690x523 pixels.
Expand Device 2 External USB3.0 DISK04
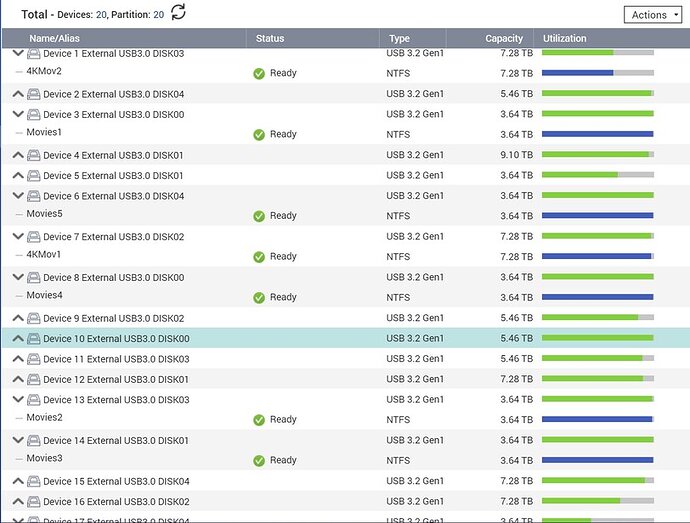[18, 94]
